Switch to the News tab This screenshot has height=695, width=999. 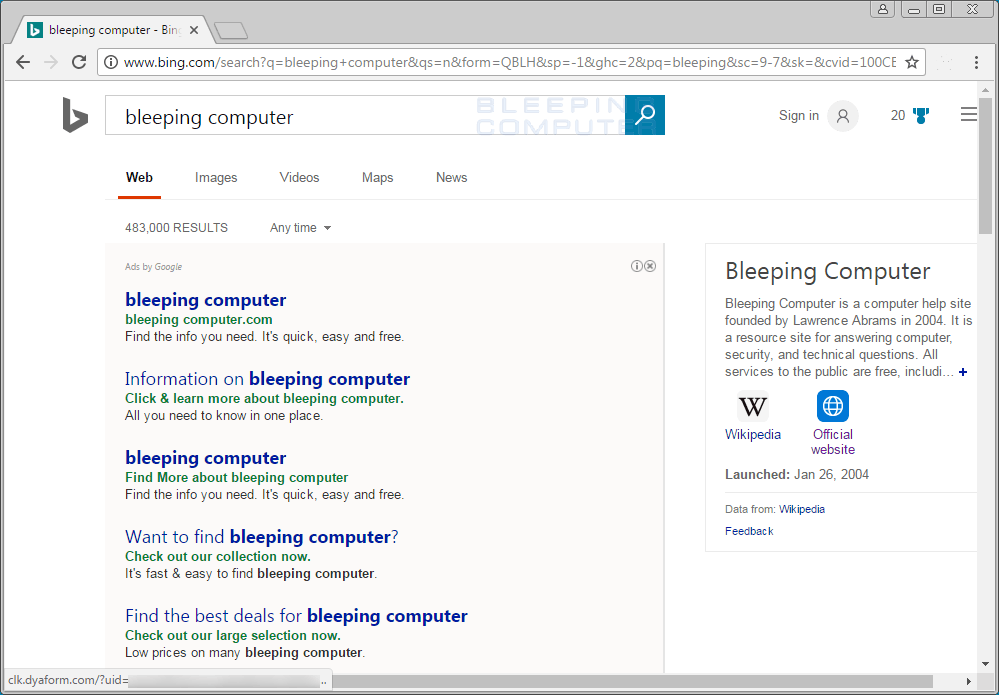pos(452,178)
